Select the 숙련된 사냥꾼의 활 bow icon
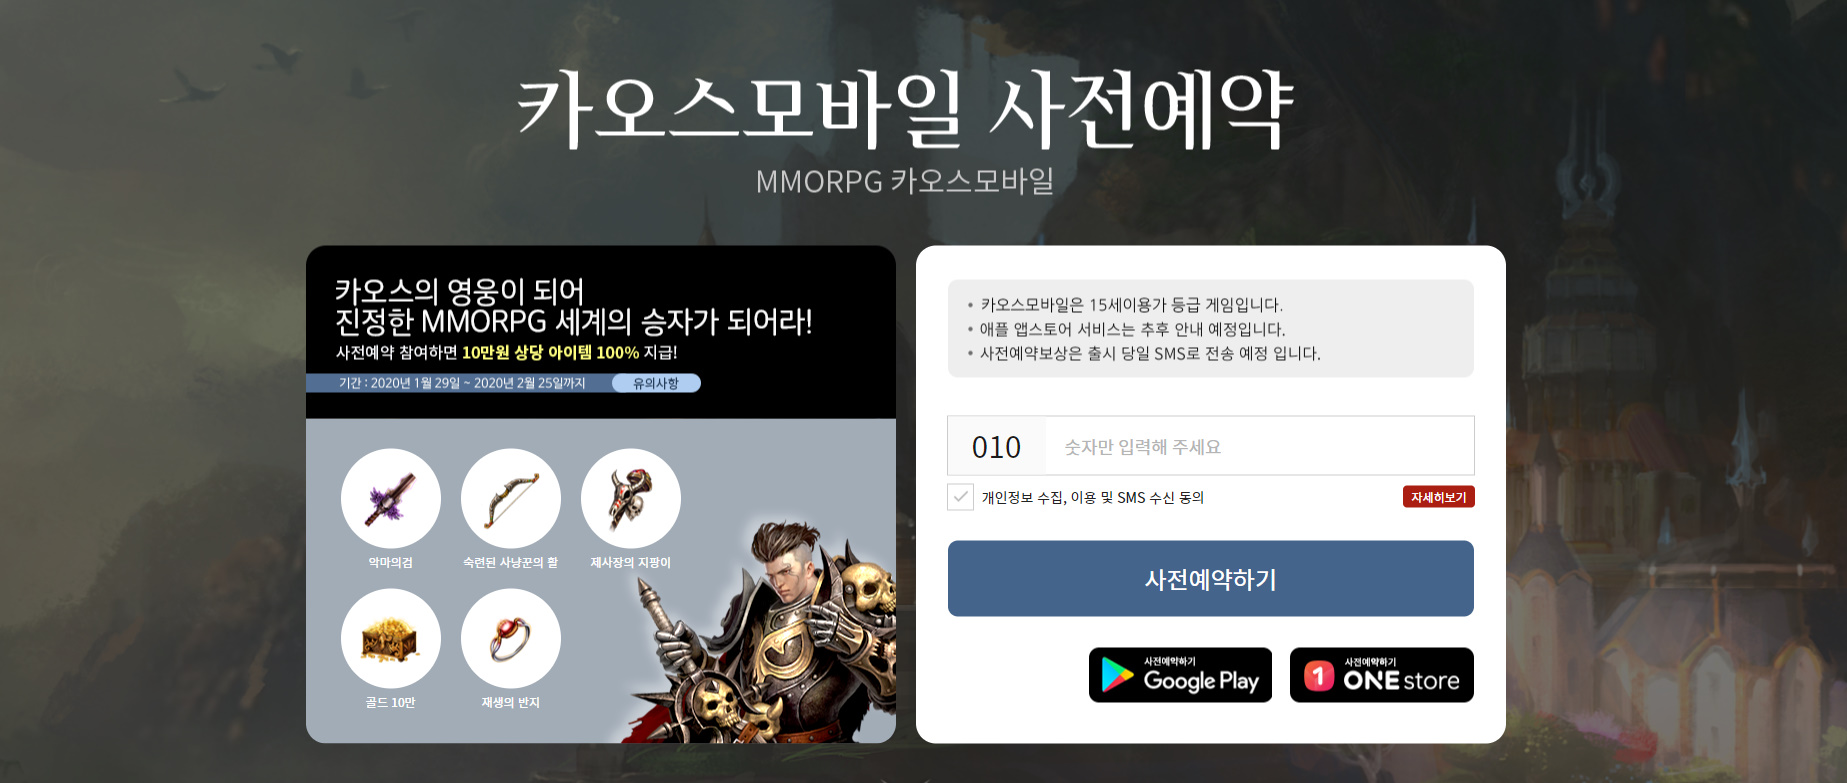This screenshot has width=1847, height=783. 511,498
